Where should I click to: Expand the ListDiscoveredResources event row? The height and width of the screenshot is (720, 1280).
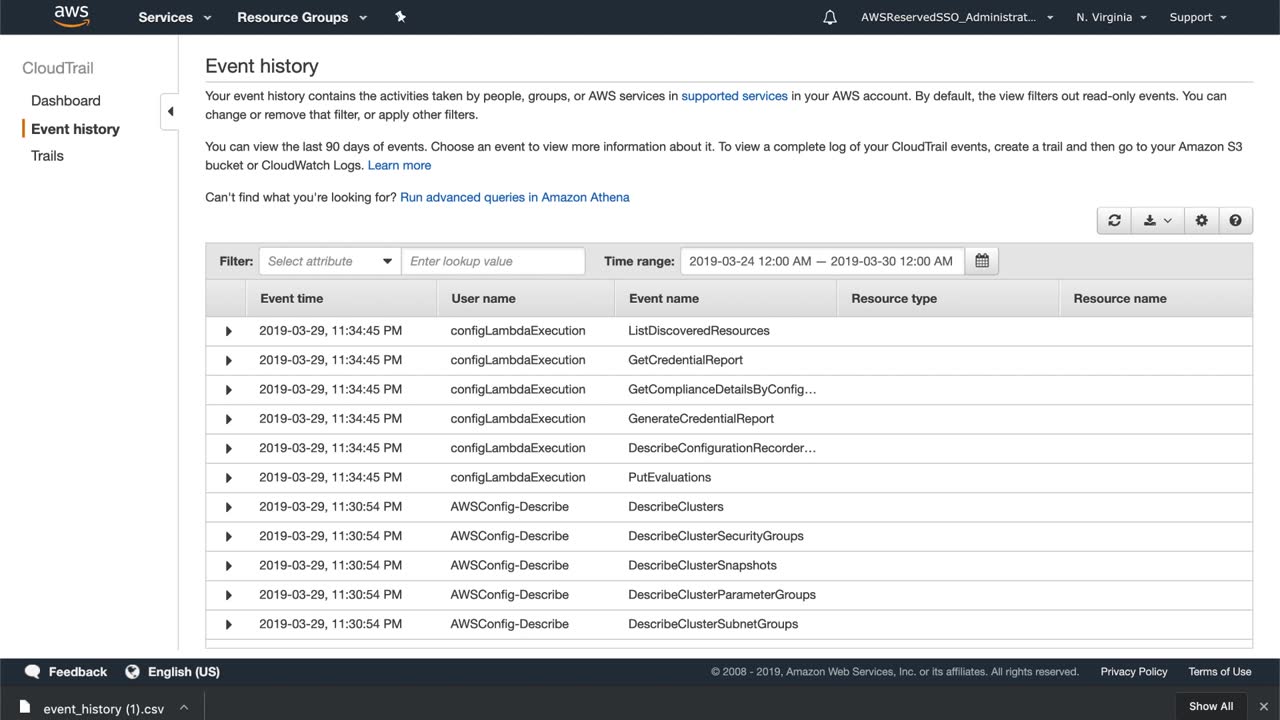[x=228, y=331]
